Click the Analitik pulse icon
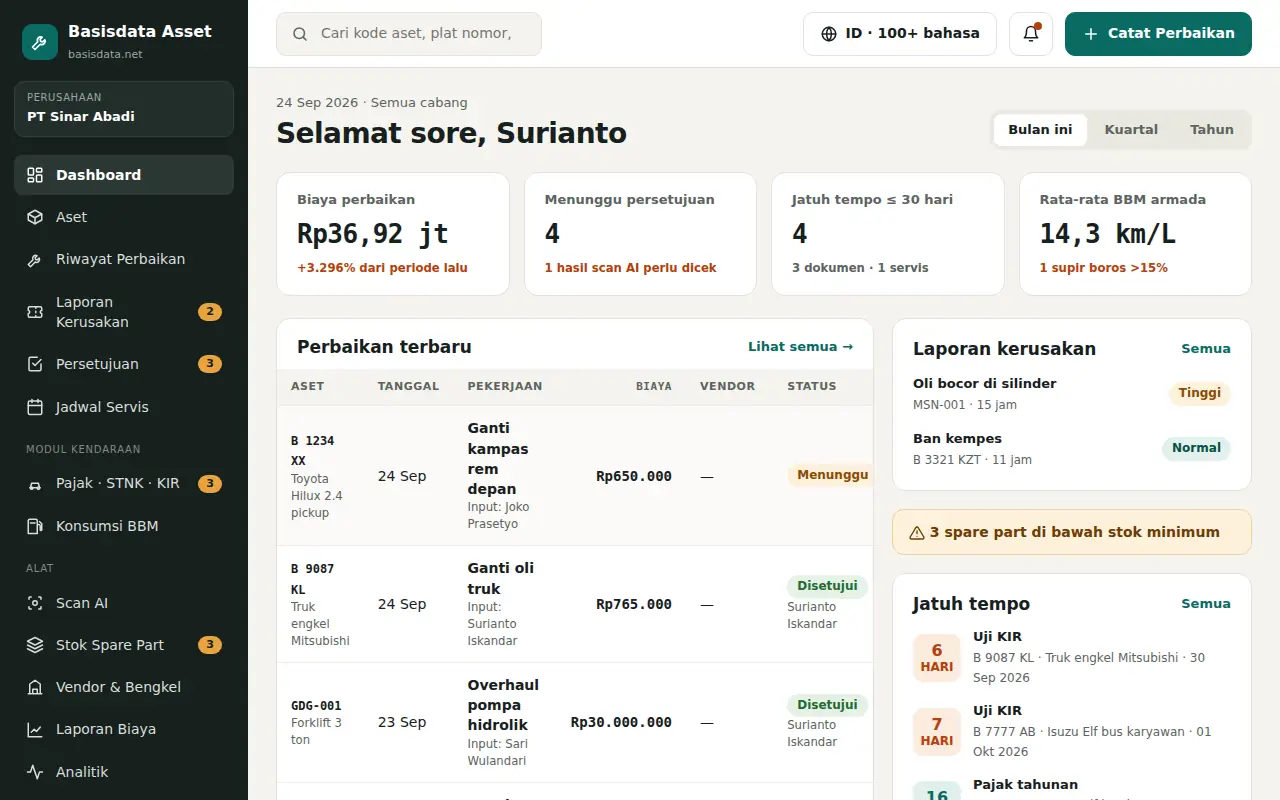Viewport: 1280px width, 800px height. pyautogui.click(x=35, y=772)
